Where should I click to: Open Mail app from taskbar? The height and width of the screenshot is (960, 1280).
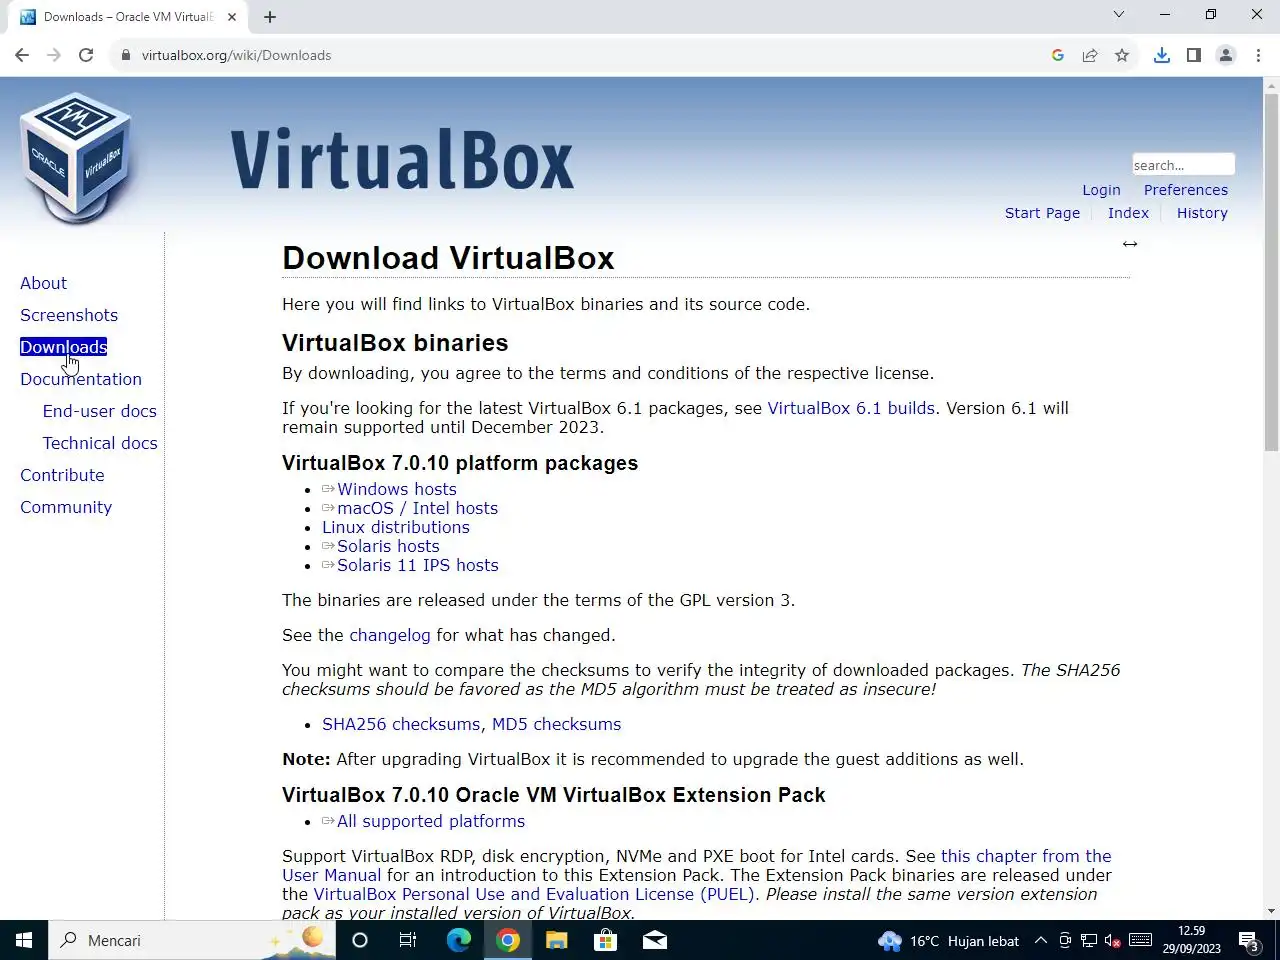point(655,940)
